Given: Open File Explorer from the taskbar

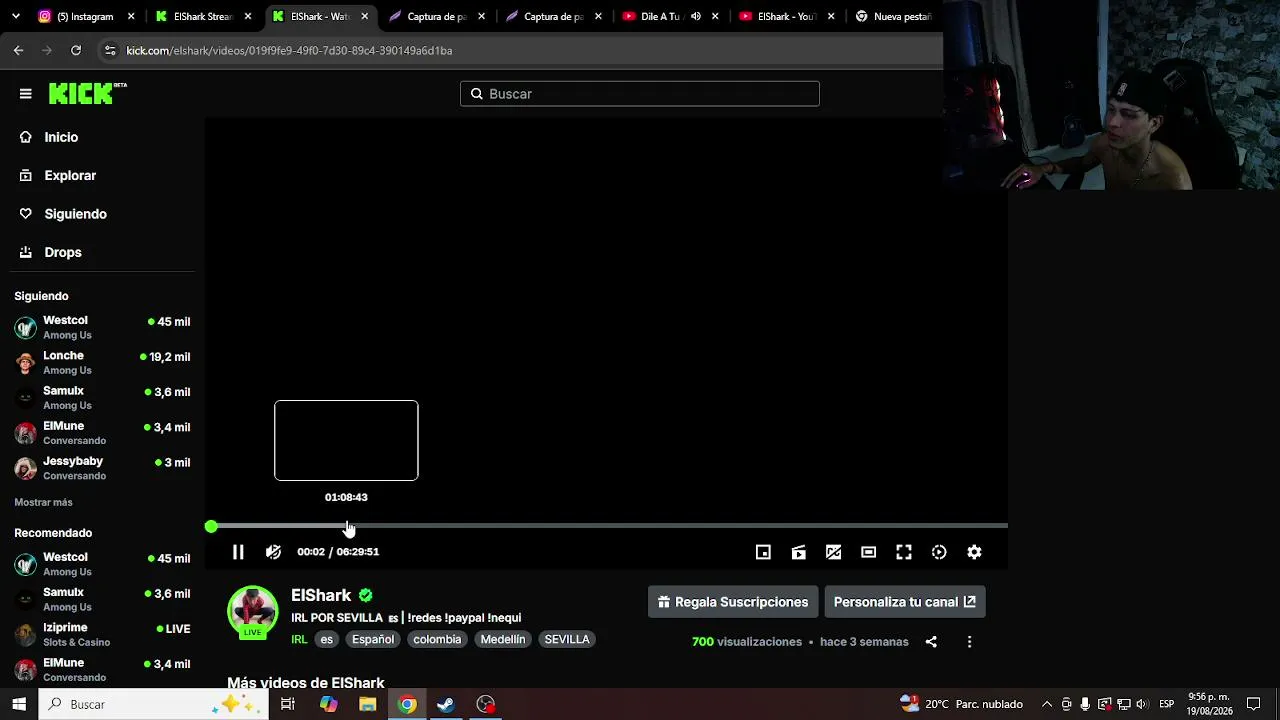Looking at the screenshot, I should (368, 704).
